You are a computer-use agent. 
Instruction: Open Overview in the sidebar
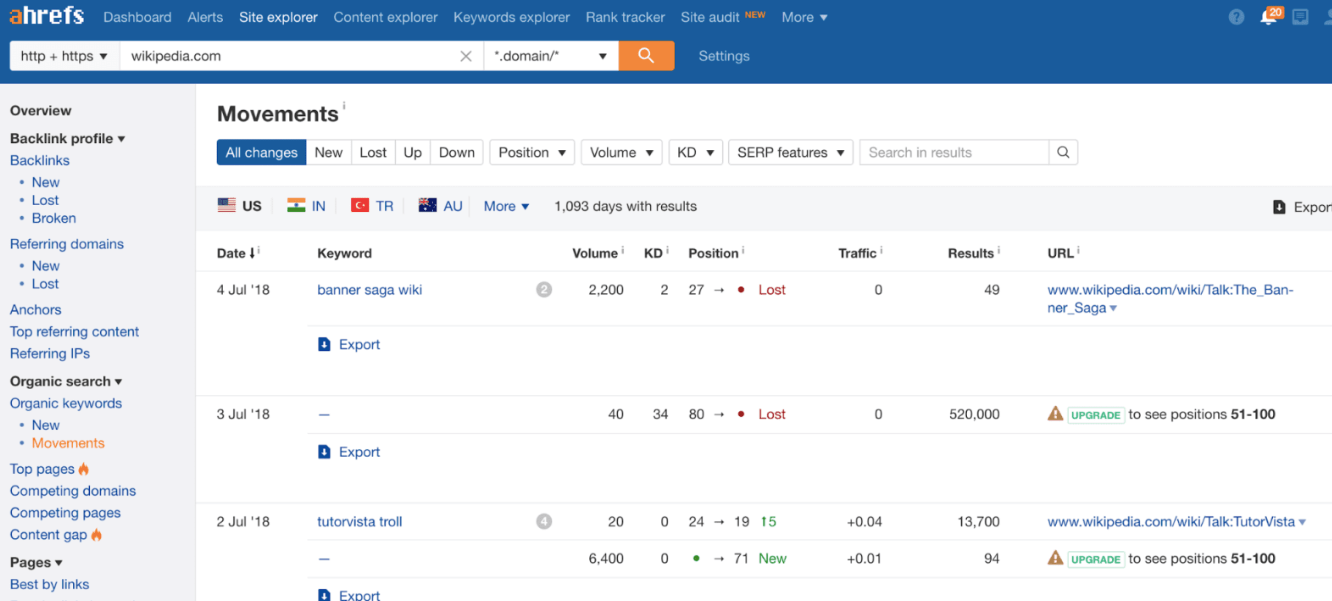click(41, 111)
